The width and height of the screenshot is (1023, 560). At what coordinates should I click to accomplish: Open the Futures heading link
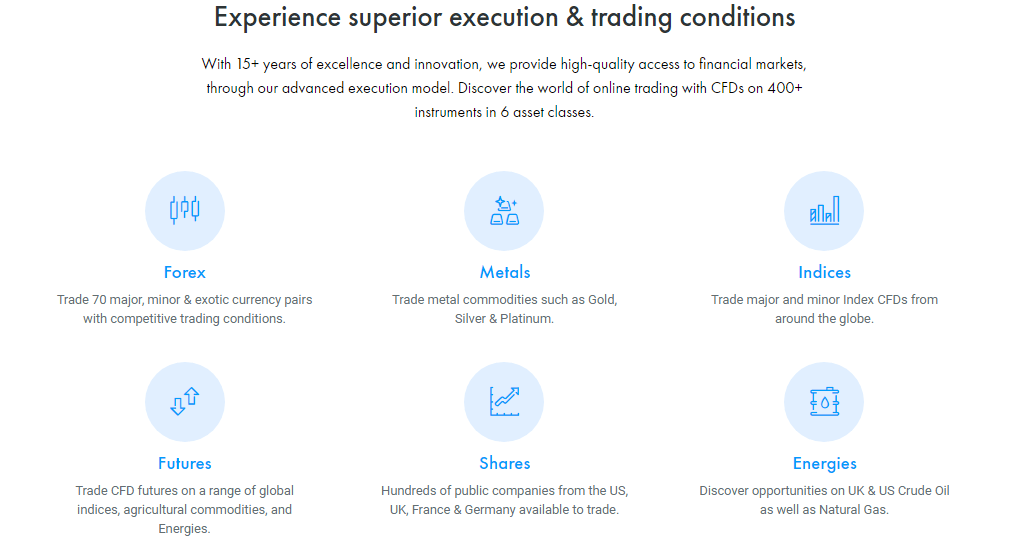[x=185, y=463]
